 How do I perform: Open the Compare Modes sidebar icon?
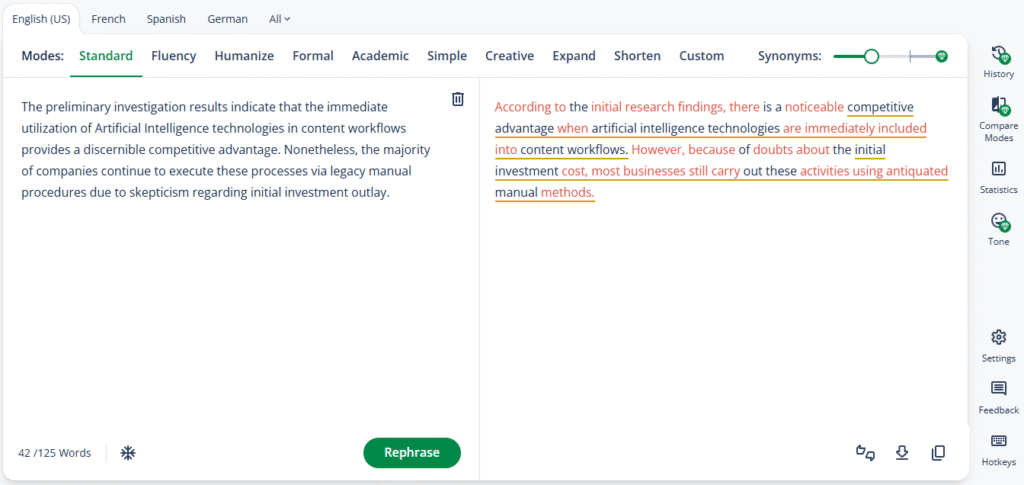click(x=998, y=106)
